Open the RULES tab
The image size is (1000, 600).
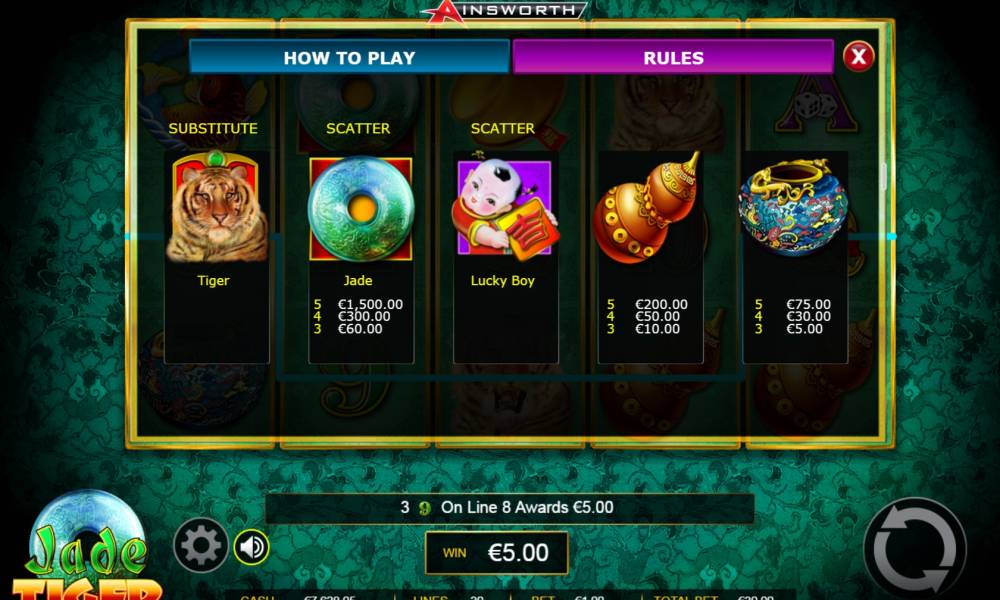pyautogui.click(x=673, y=57)
